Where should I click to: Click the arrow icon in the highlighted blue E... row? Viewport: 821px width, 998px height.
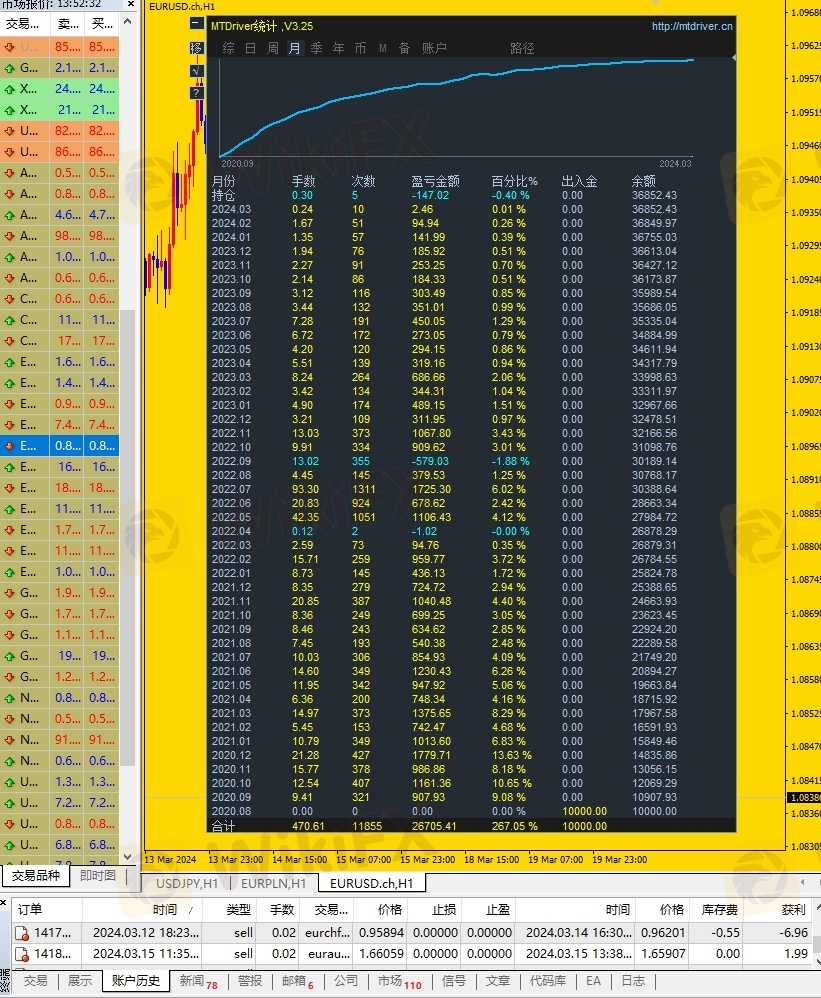pos(10,446)
